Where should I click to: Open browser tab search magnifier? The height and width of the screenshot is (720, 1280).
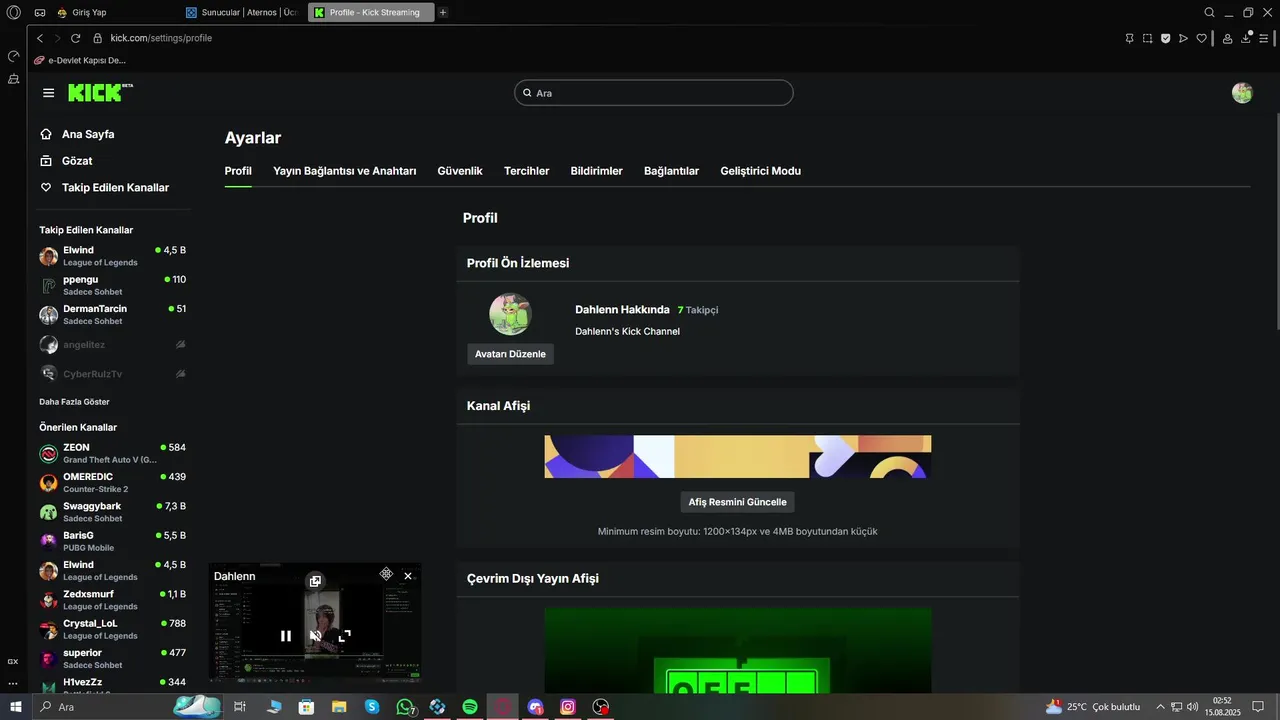click(1209, 13)
